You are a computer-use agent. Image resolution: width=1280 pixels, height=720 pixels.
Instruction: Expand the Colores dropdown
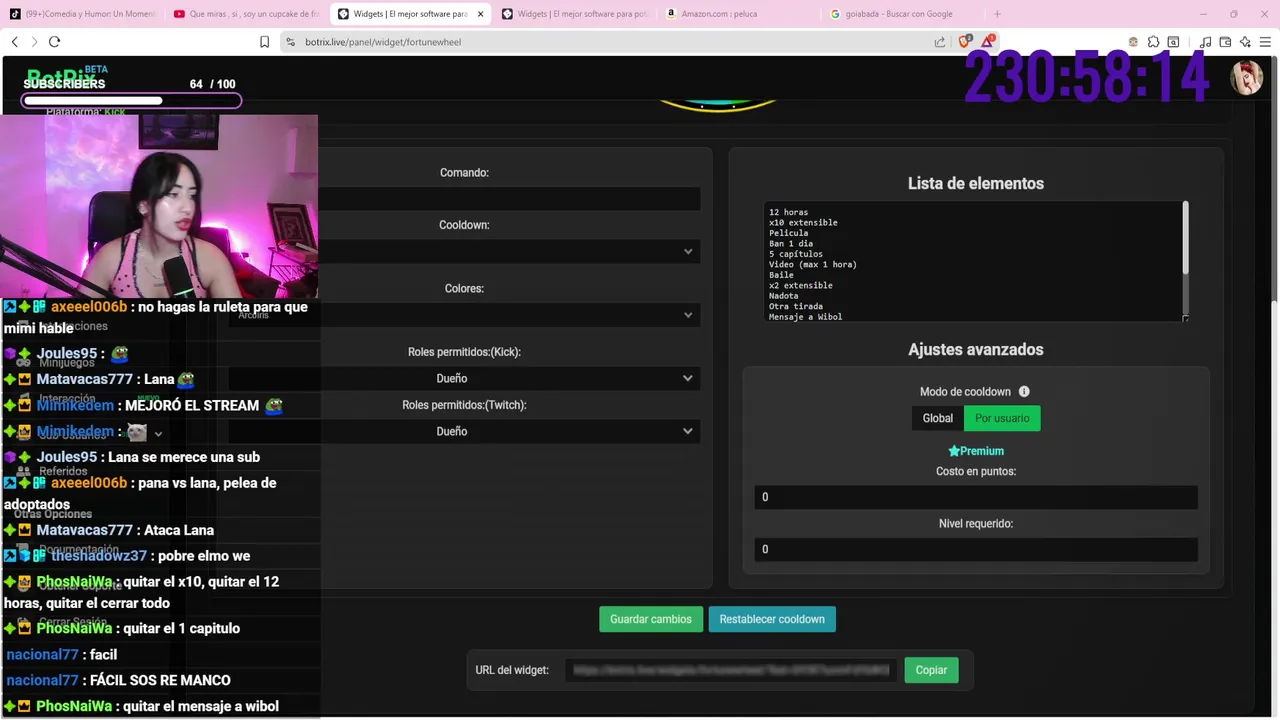(464, 315)
